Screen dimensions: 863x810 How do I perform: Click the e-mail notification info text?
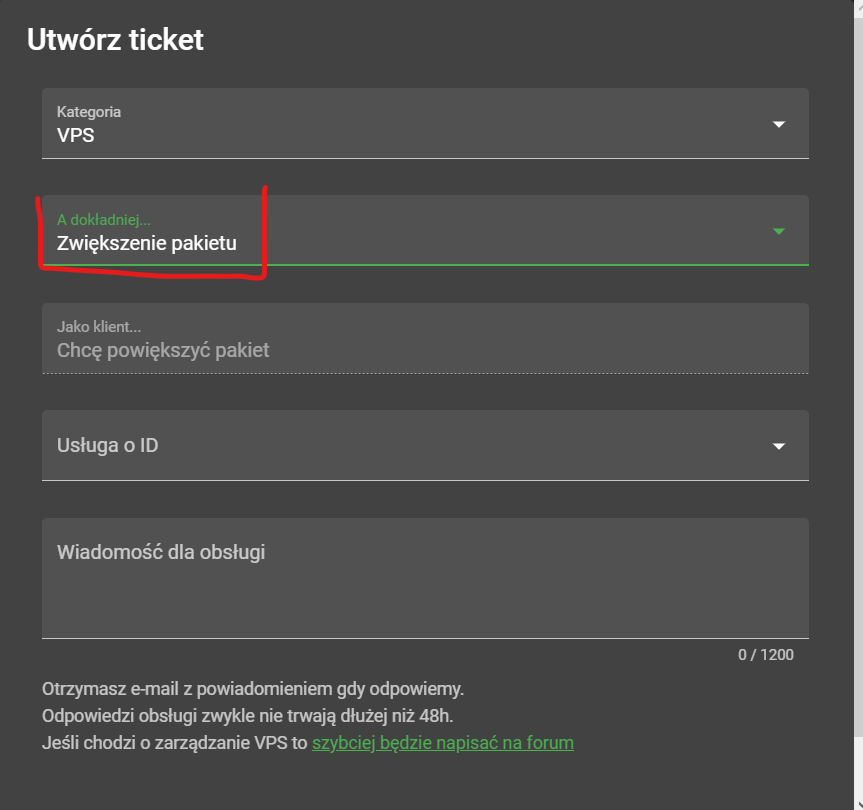[253, 689]
